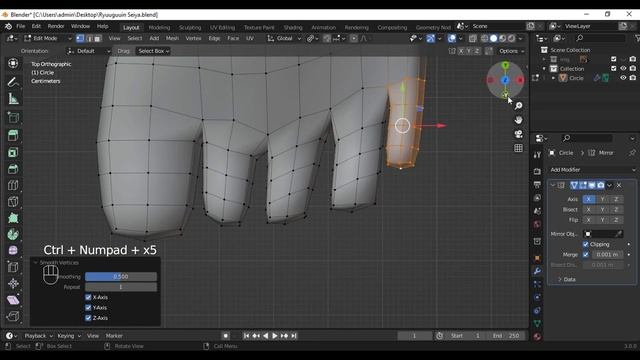
Task: Select the Loop Cut tool
Action: [x=13, y=185]
